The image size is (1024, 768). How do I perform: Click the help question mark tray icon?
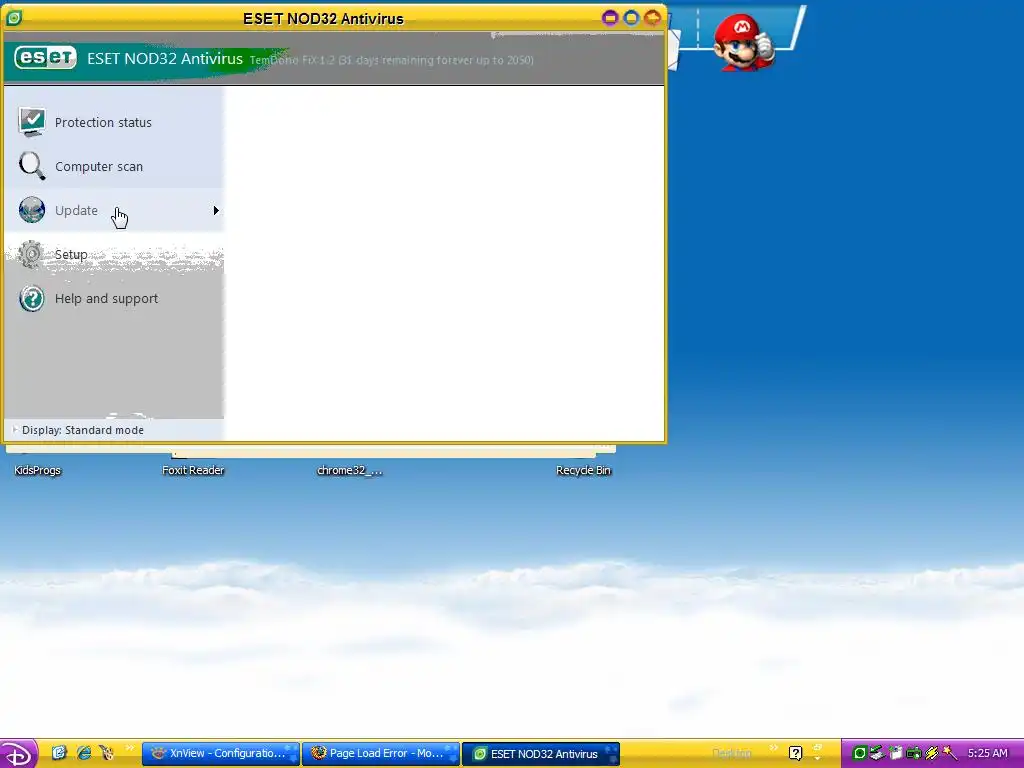pyautogui.click(x=795, y=753)
